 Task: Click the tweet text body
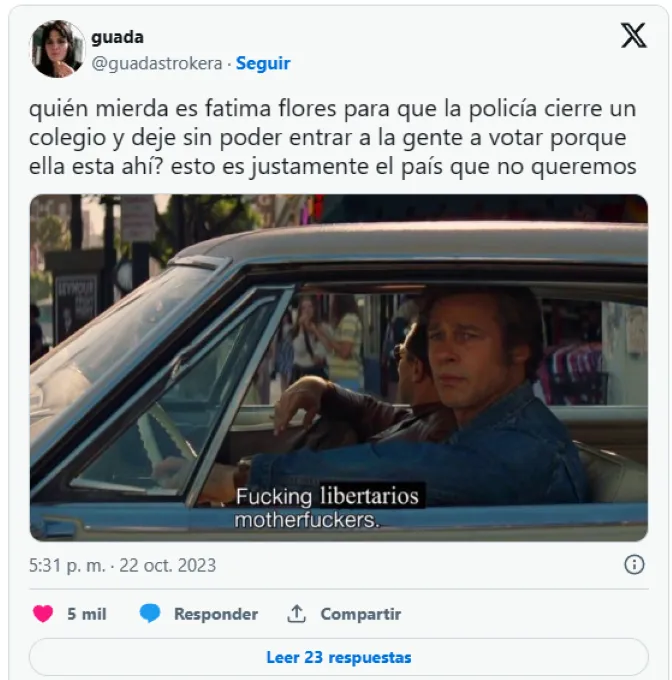click(x=333, y=137)
